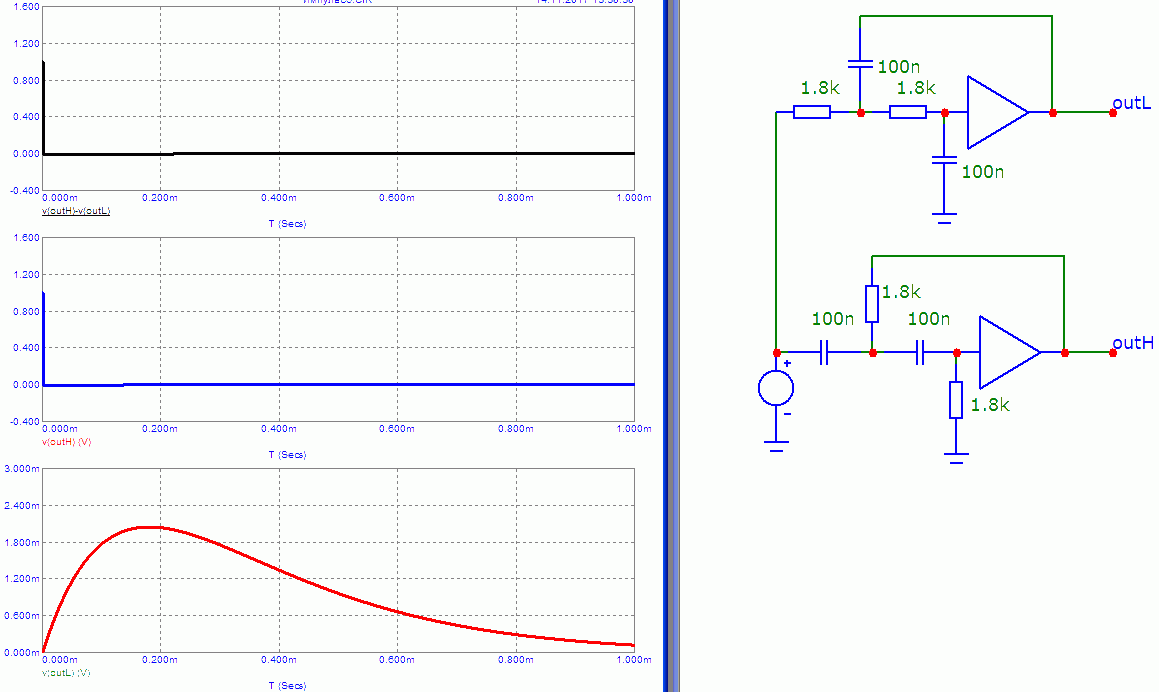This screenshot has width=1159, height=692.
Task: Click T (Secs) axis title under the middle plot
Action: (288, 455)
